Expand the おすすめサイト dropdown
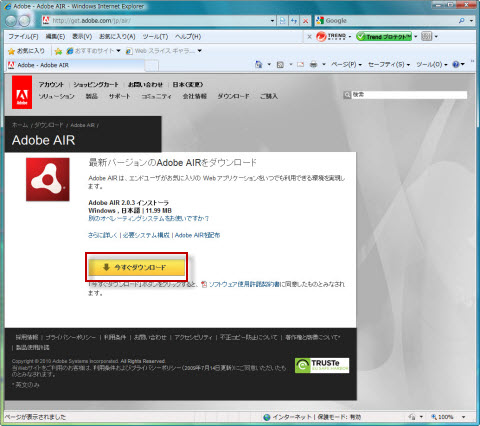This screenshot has height=426, width=480. 118,51
